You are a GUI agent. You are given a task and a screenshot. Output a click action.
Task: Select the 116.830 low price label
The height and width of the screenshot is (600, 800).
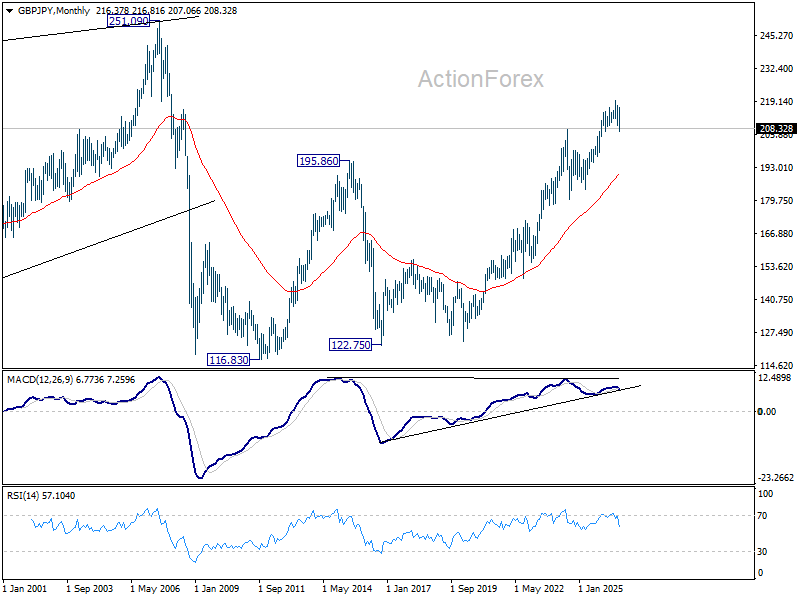click(229, 360)
